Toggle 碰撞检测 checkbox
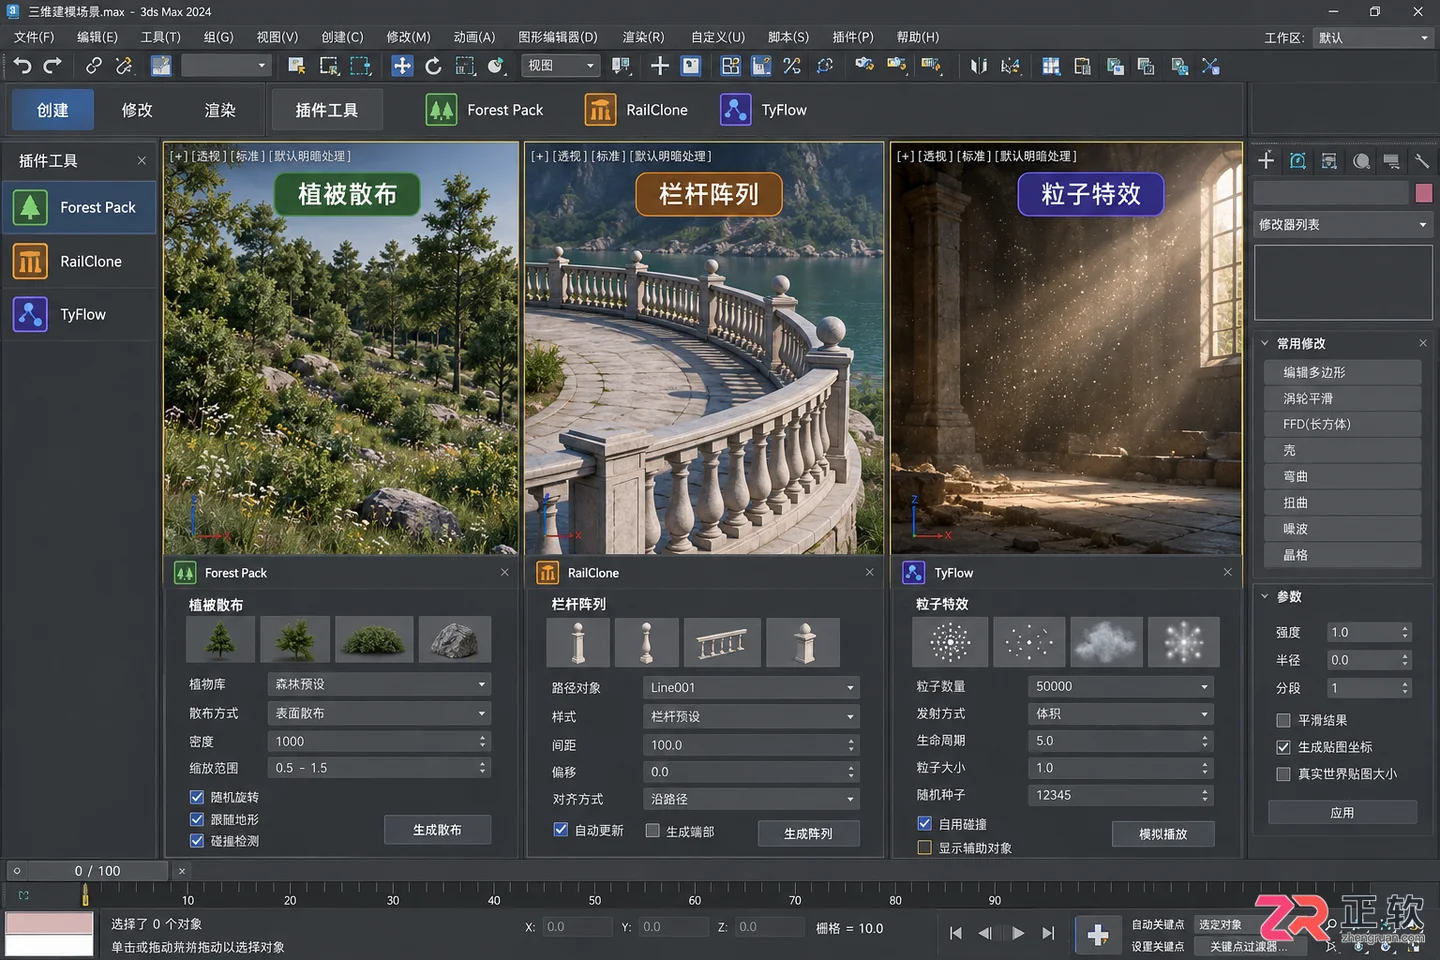 (x=197, y=841)
